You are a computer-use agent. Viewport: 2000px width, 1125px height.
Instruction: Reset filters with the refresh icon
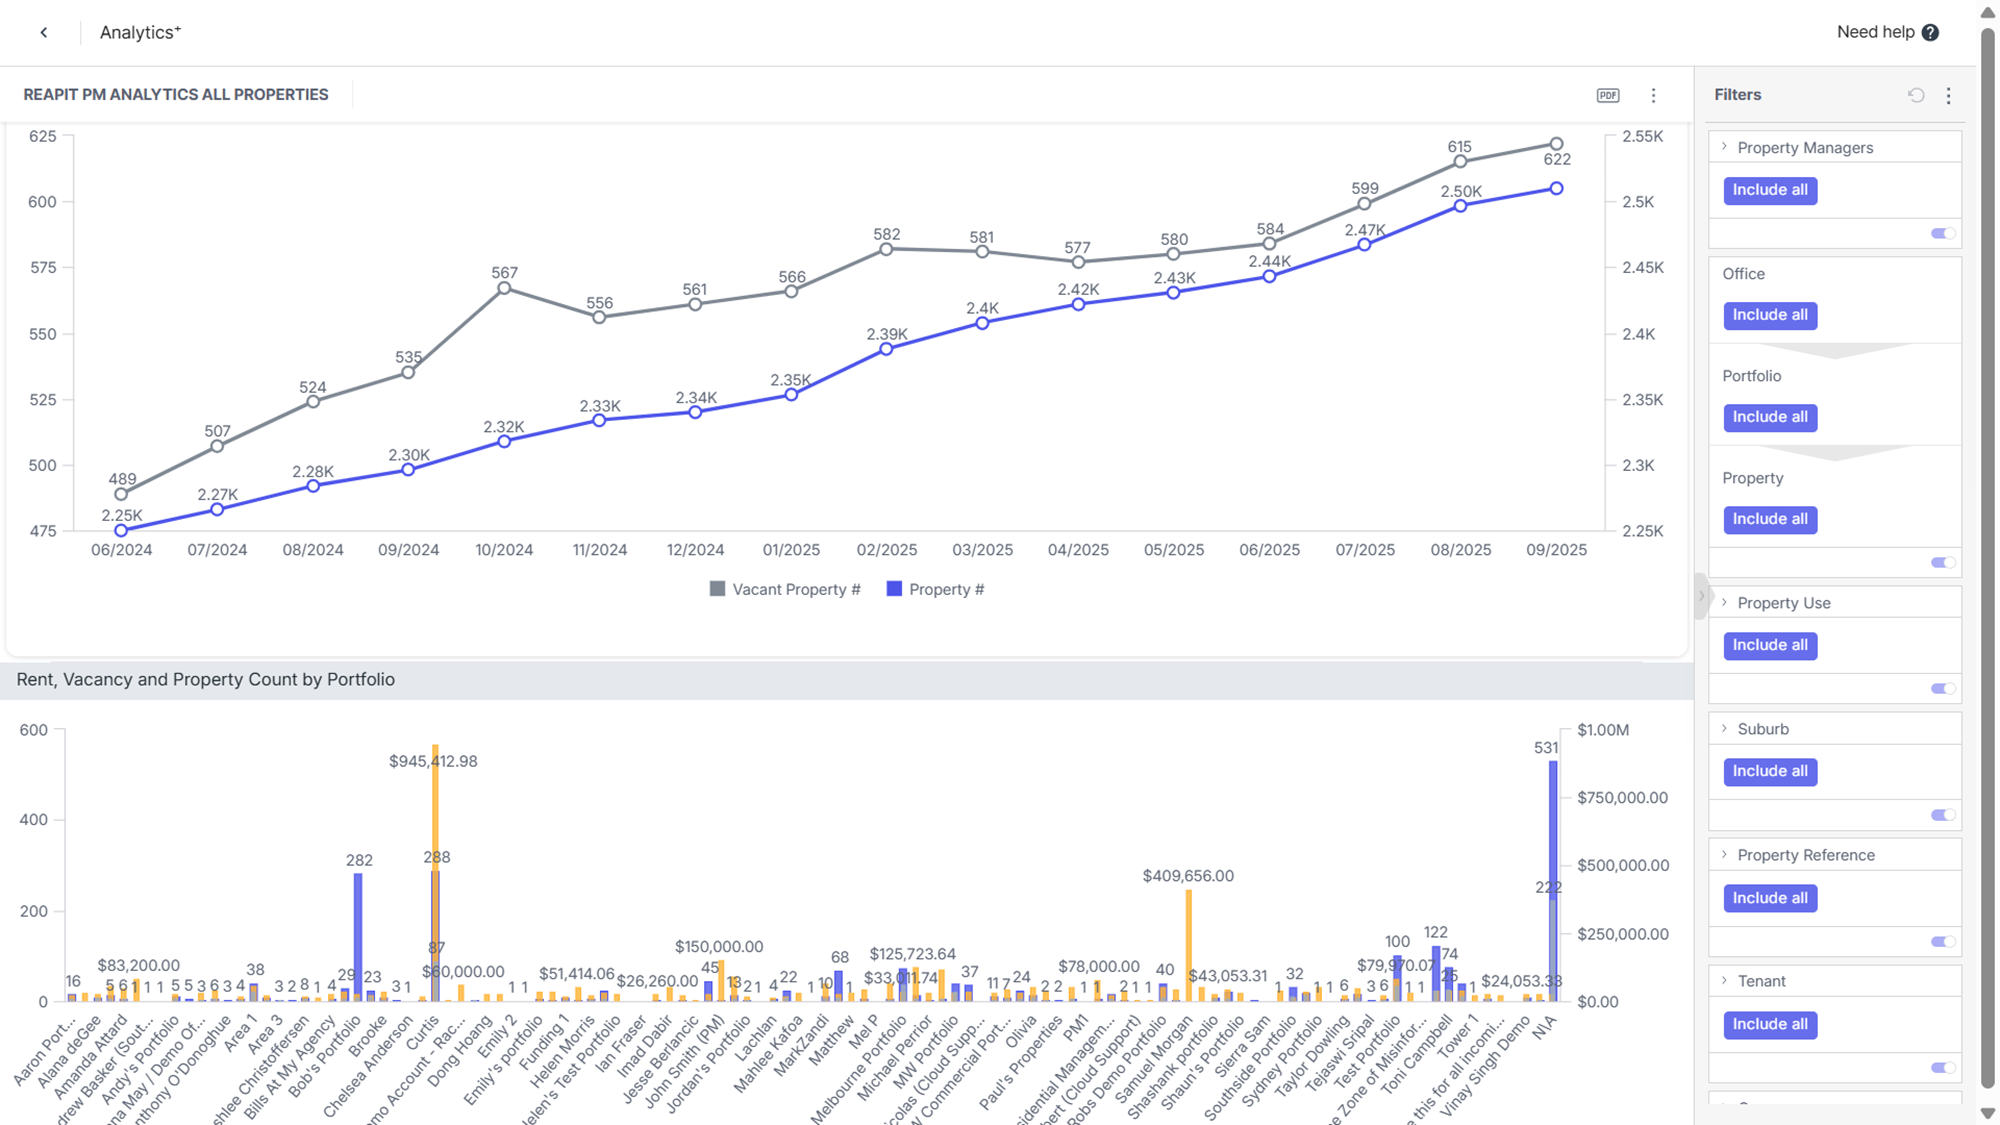[x=1916, y=95]
